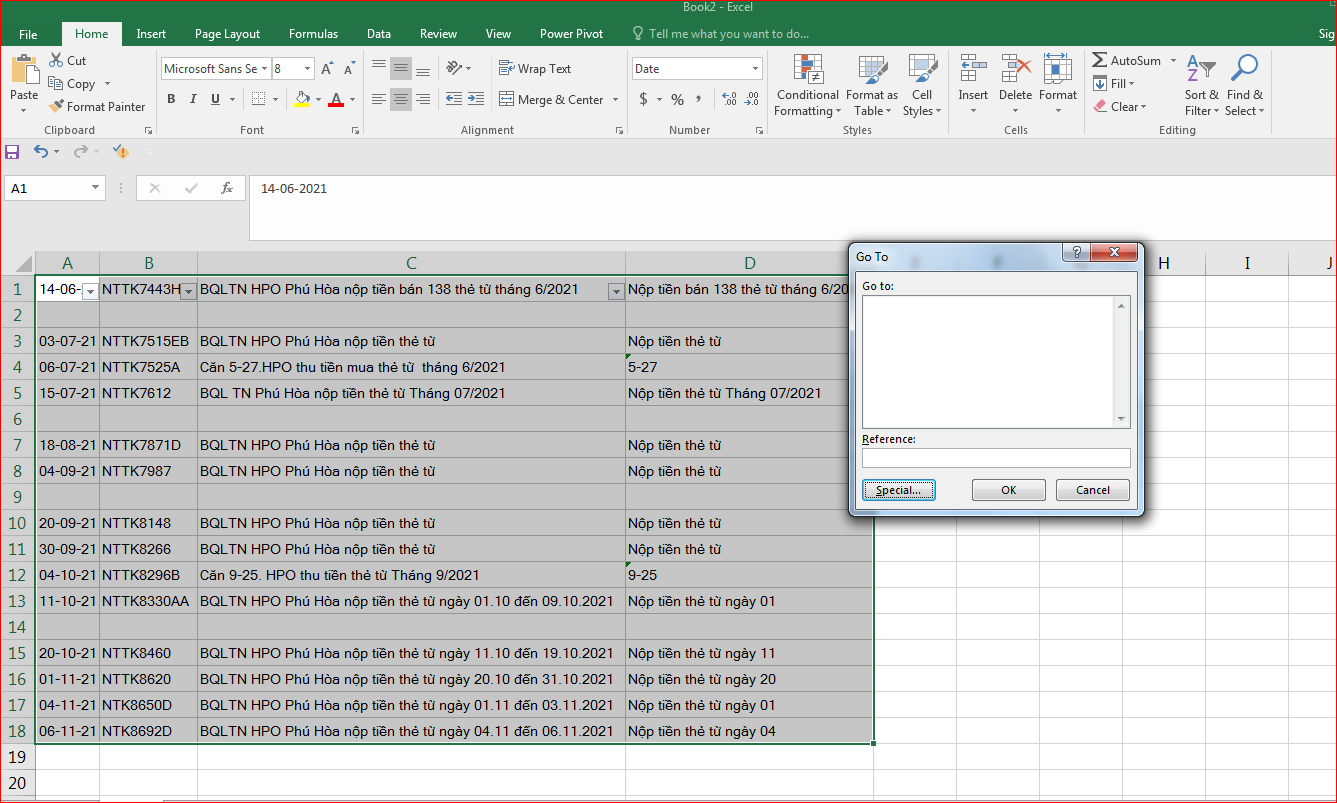Click the Borders icon
The image size is (1337, 803).
click(258, 99)
